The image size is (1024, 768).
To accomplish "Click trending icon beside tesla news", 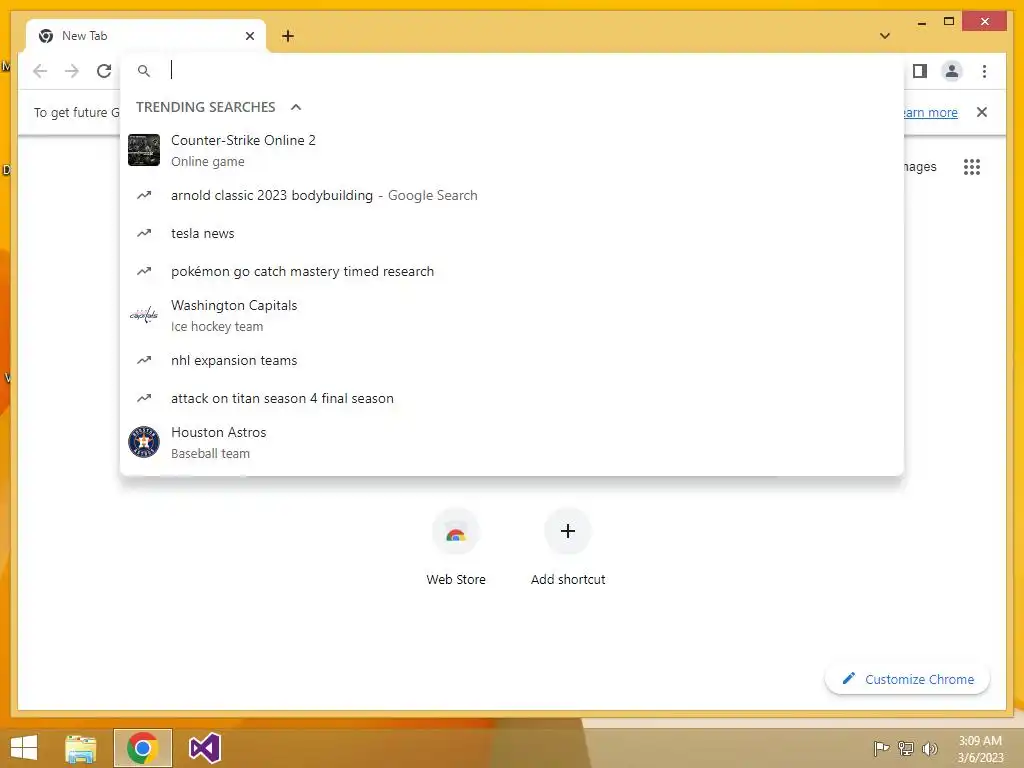I will click(x=144, y=233).
